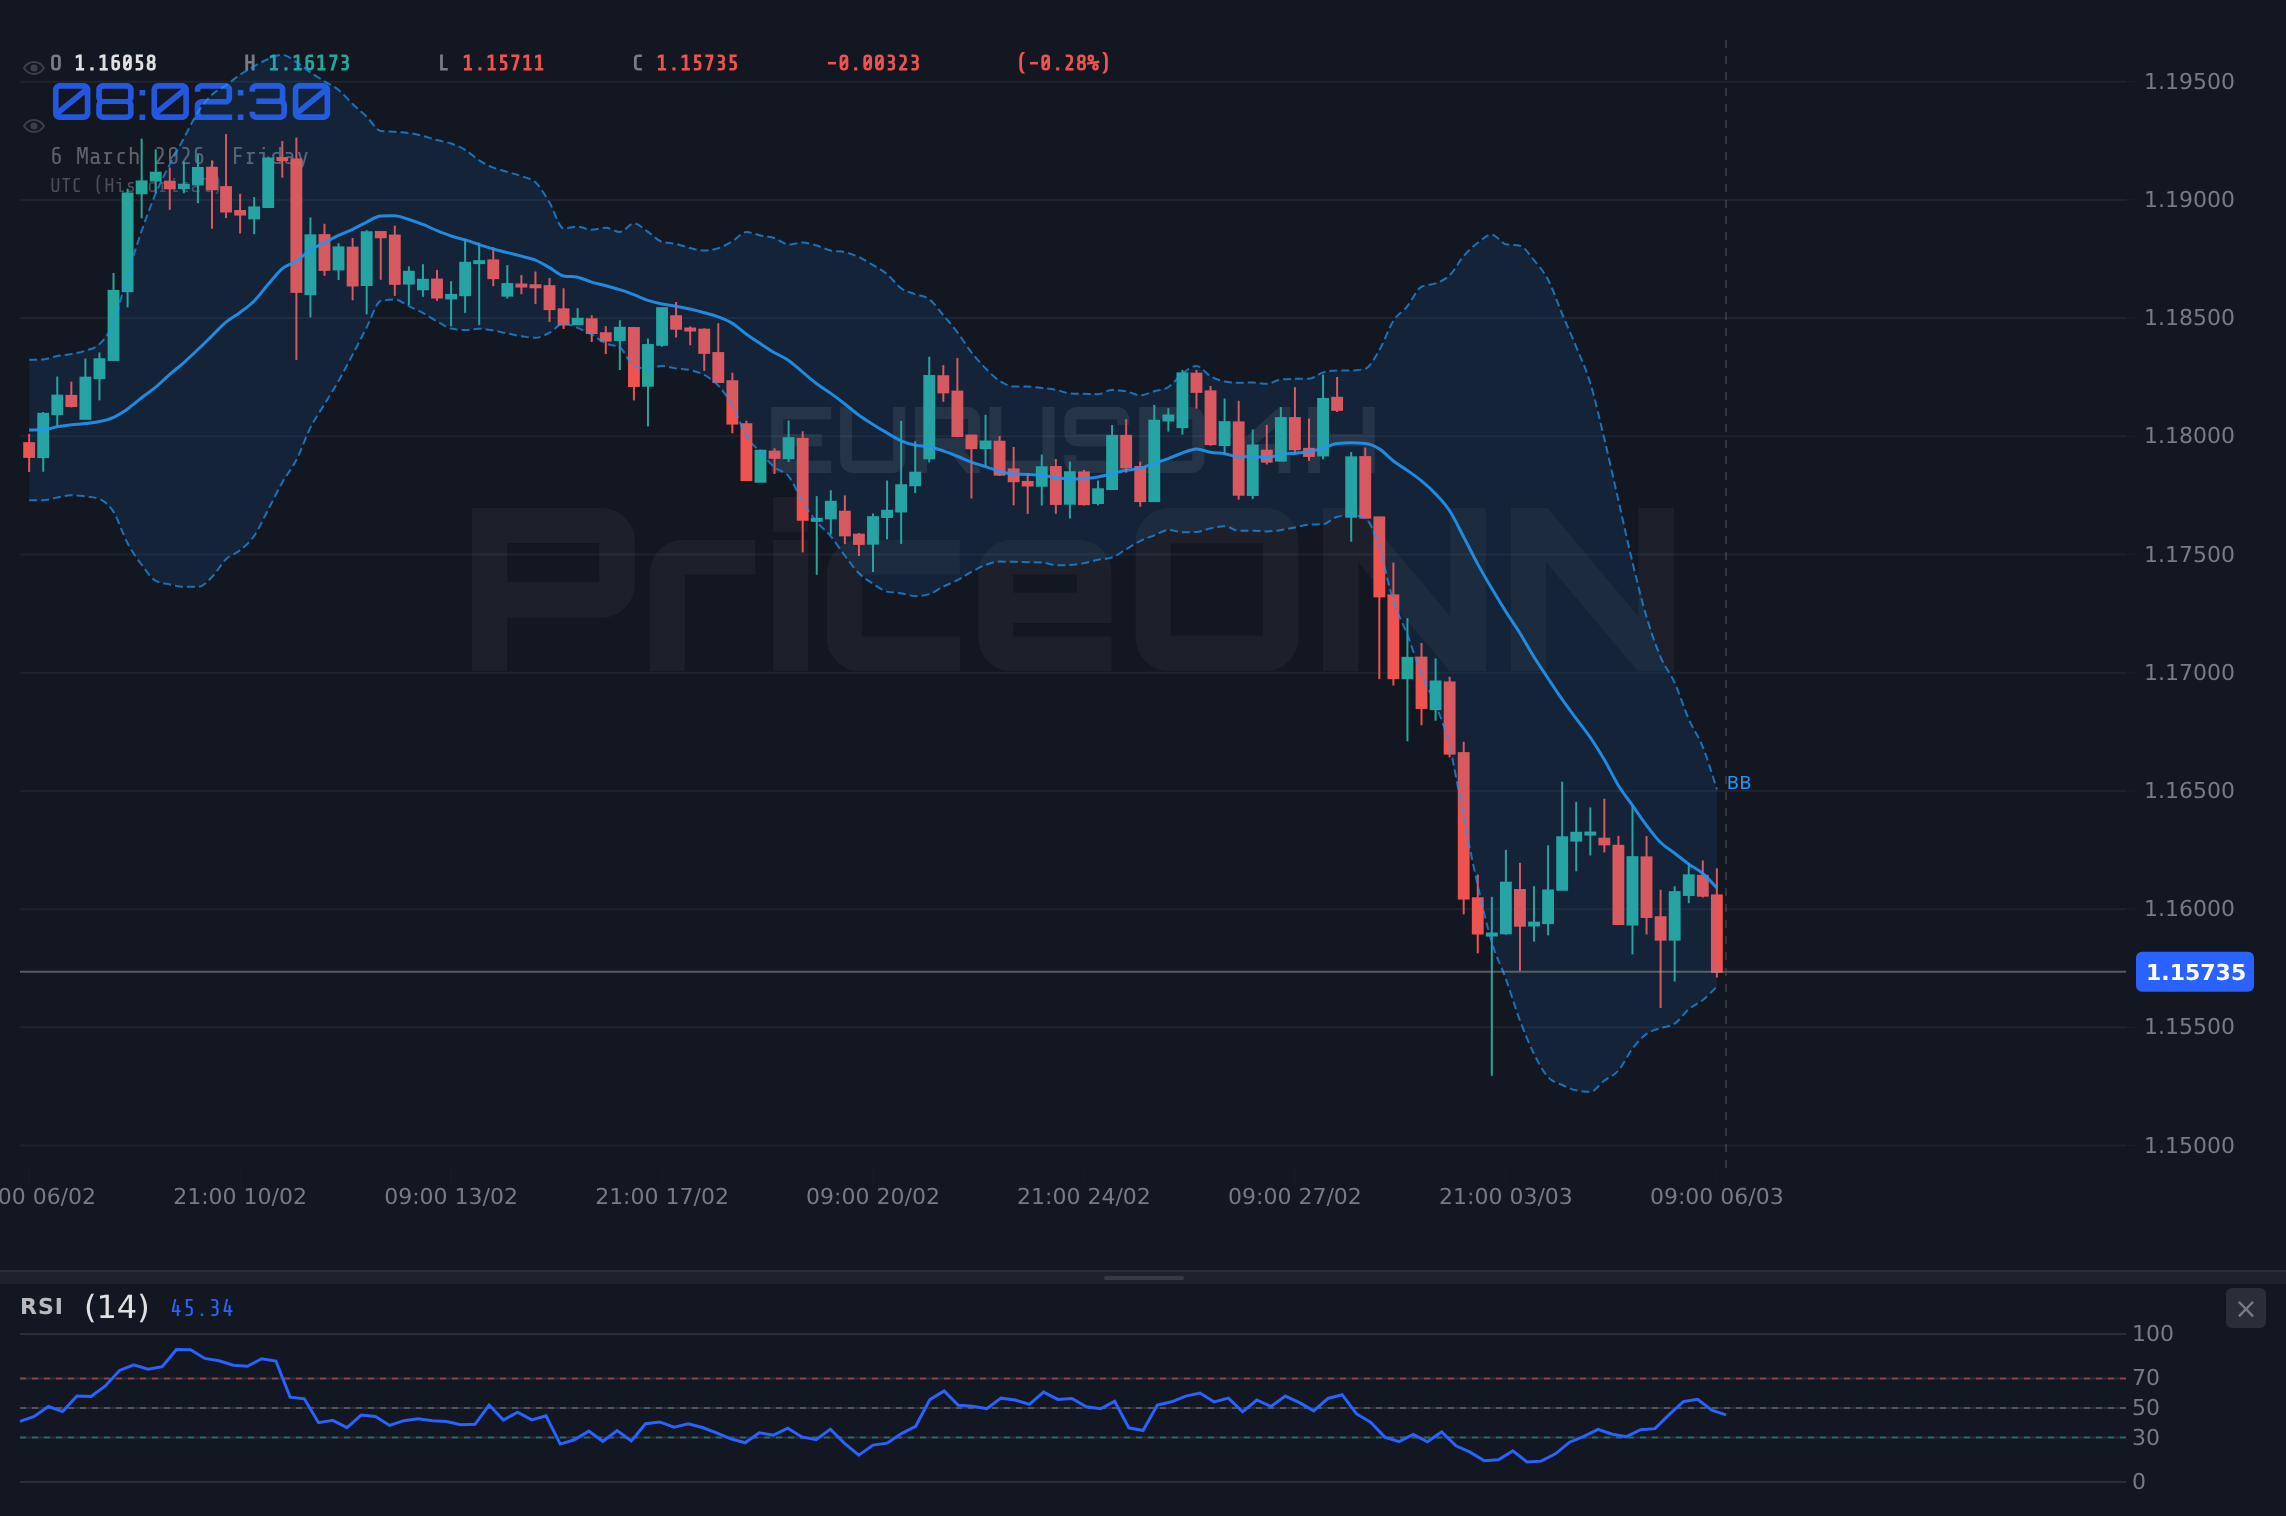Screen dimensions: 2286x1516
Task: Click the percent change (-0.28%)
Action: 1064,63
